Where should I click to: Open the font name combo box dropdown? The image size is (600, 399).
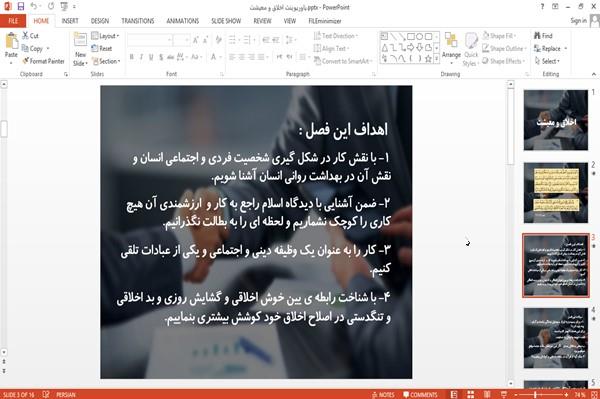[x=169, y=40]
